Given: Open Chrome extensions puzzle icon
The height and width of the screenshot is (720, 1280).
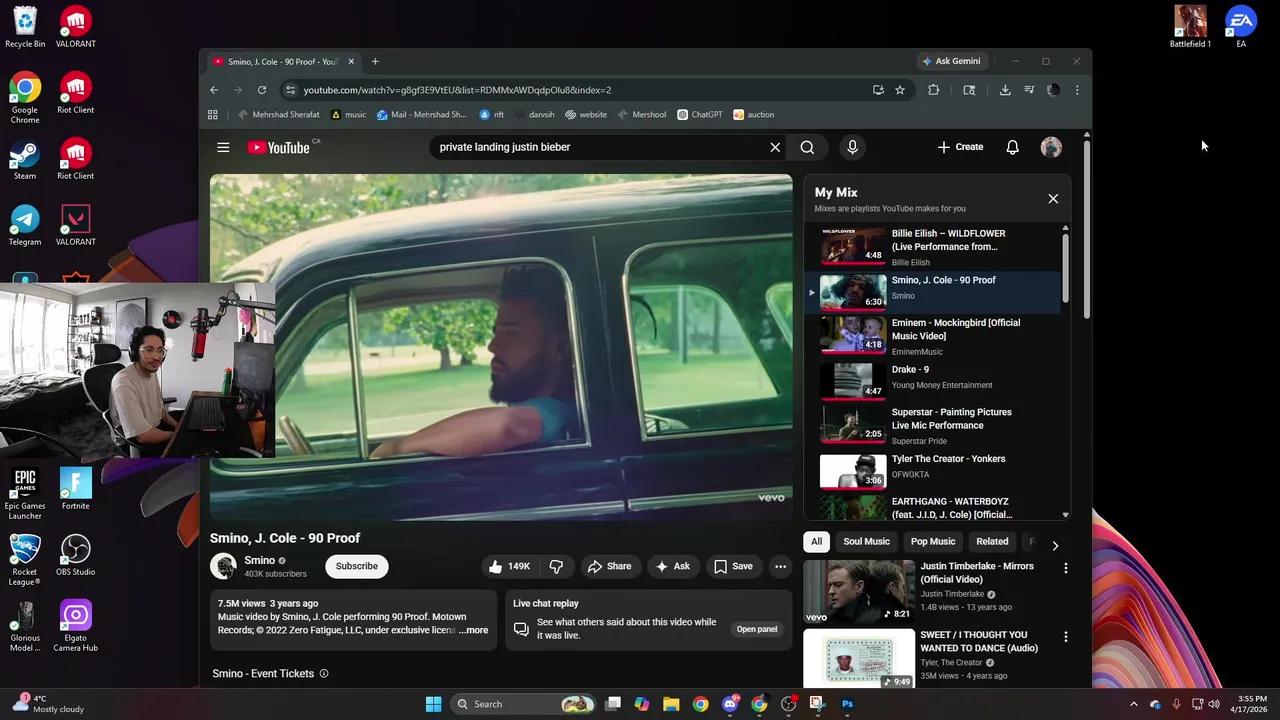Looking at the screenshot, I should coord(933,90).
